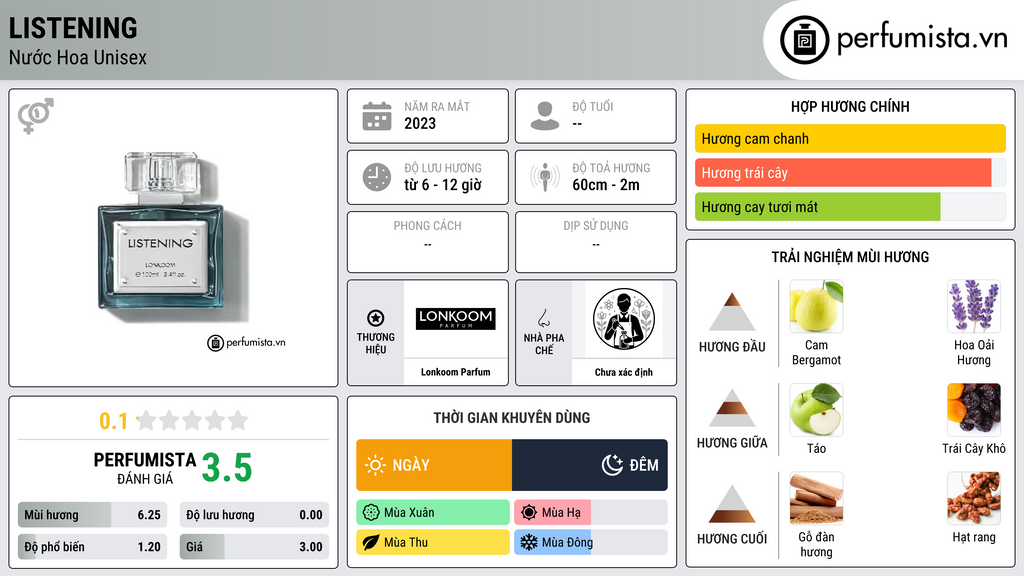
Task: Click the sillage icon beside Độ toả hương
Action: [x=545, y=177]
